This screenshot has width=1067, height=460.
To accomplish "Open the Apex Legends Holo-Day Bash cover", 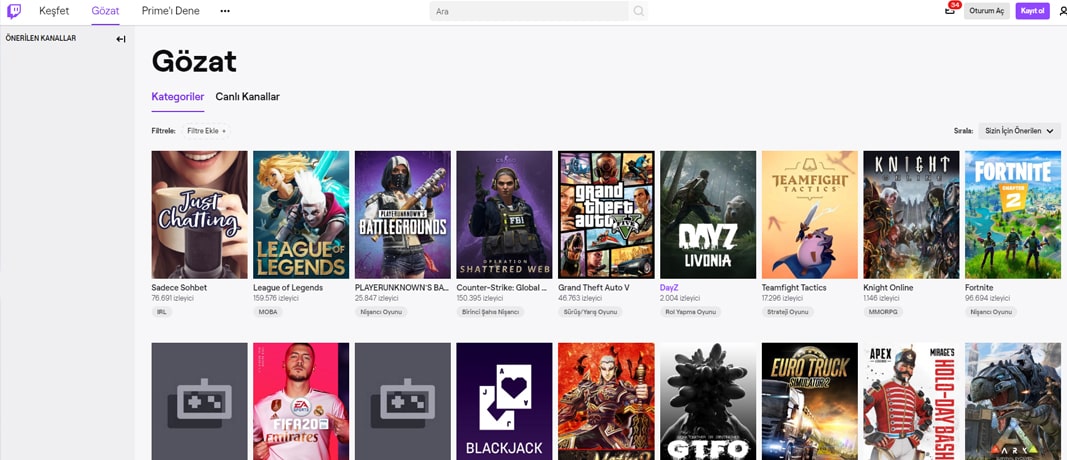I will [911, 401].
